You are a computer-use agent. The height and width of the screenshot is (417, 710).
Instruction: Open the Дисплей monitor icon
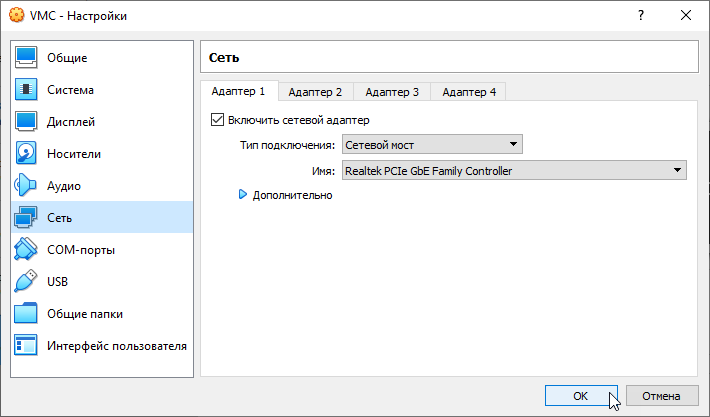click(27, 122)
